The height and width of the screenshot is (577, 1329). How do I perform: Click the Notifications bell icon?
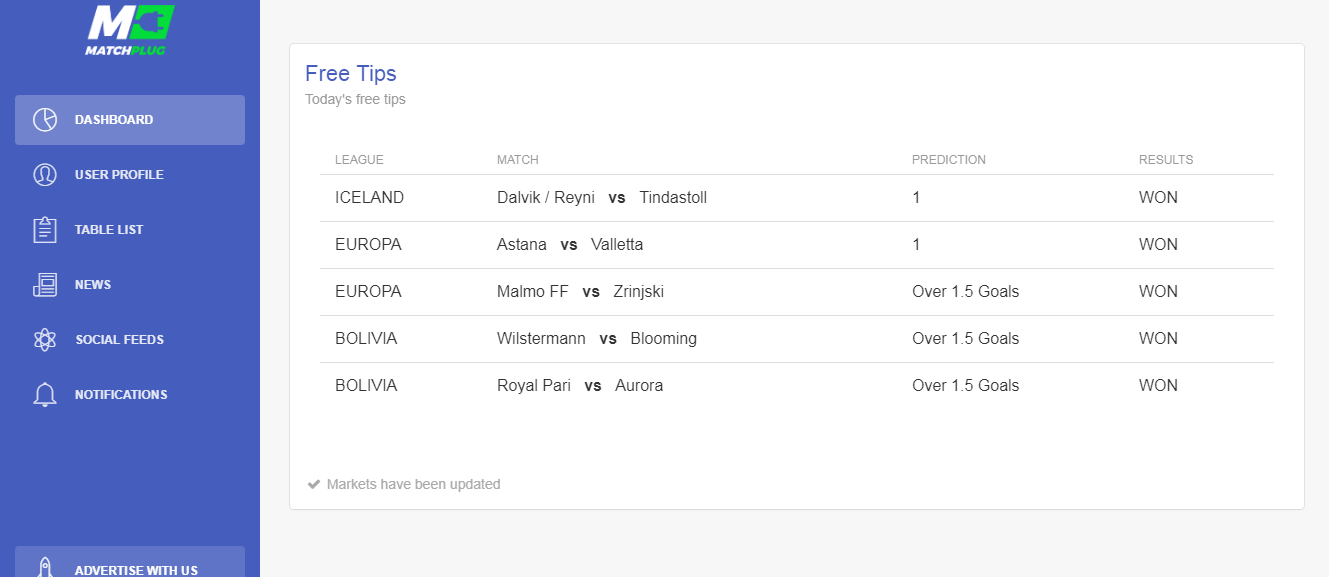(x=45, y=395)
